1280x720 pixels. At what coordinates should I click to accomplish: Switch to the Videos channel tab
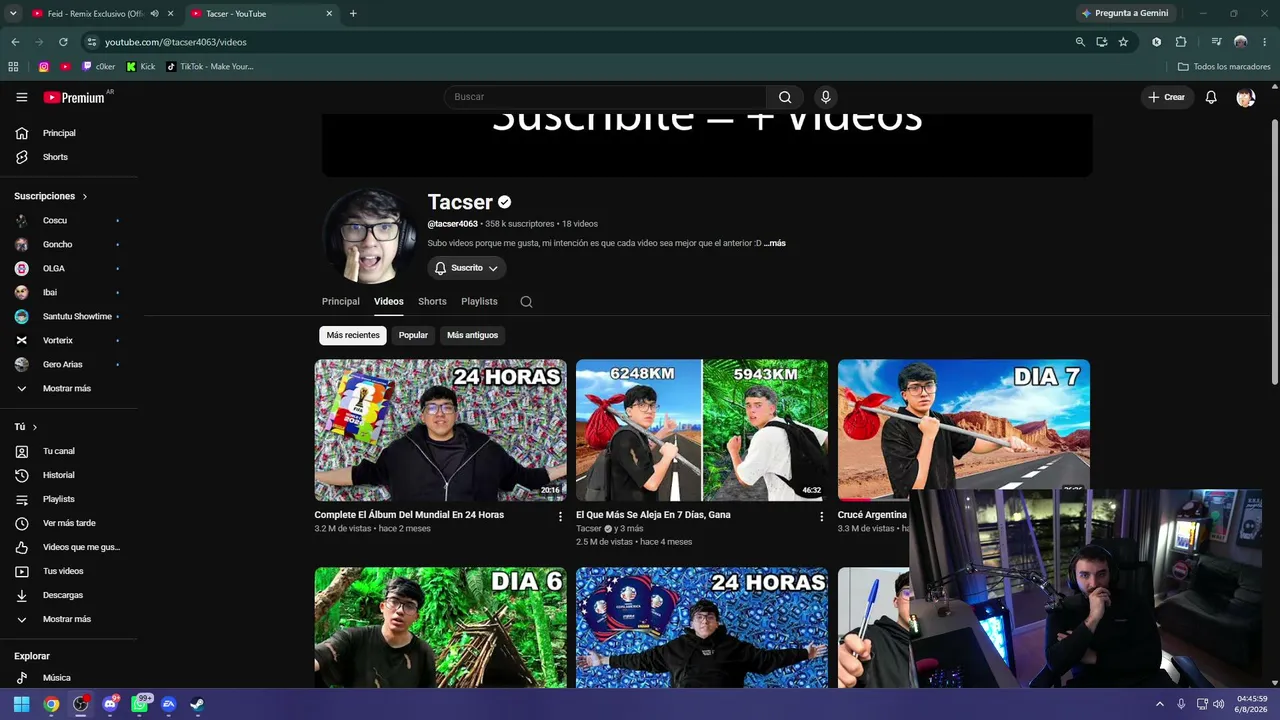[389, 302]
